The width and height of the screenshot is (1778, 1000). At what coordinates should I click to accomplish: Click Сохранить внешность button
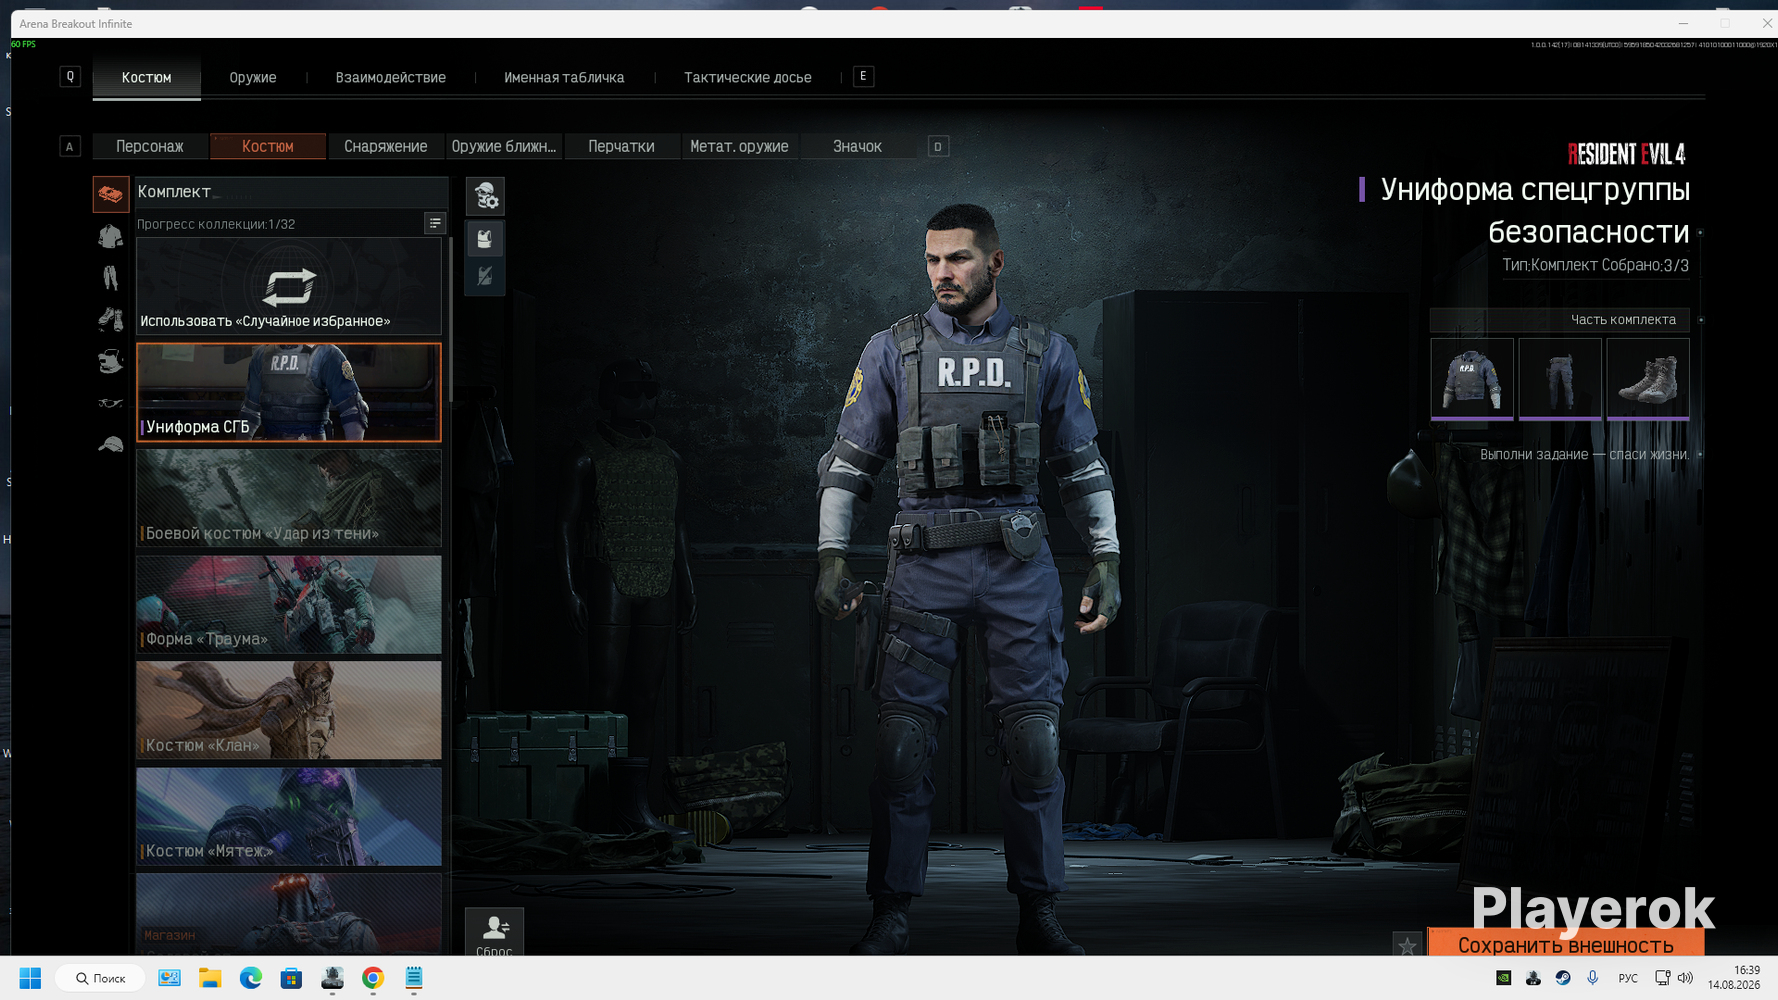(1566, 944)
